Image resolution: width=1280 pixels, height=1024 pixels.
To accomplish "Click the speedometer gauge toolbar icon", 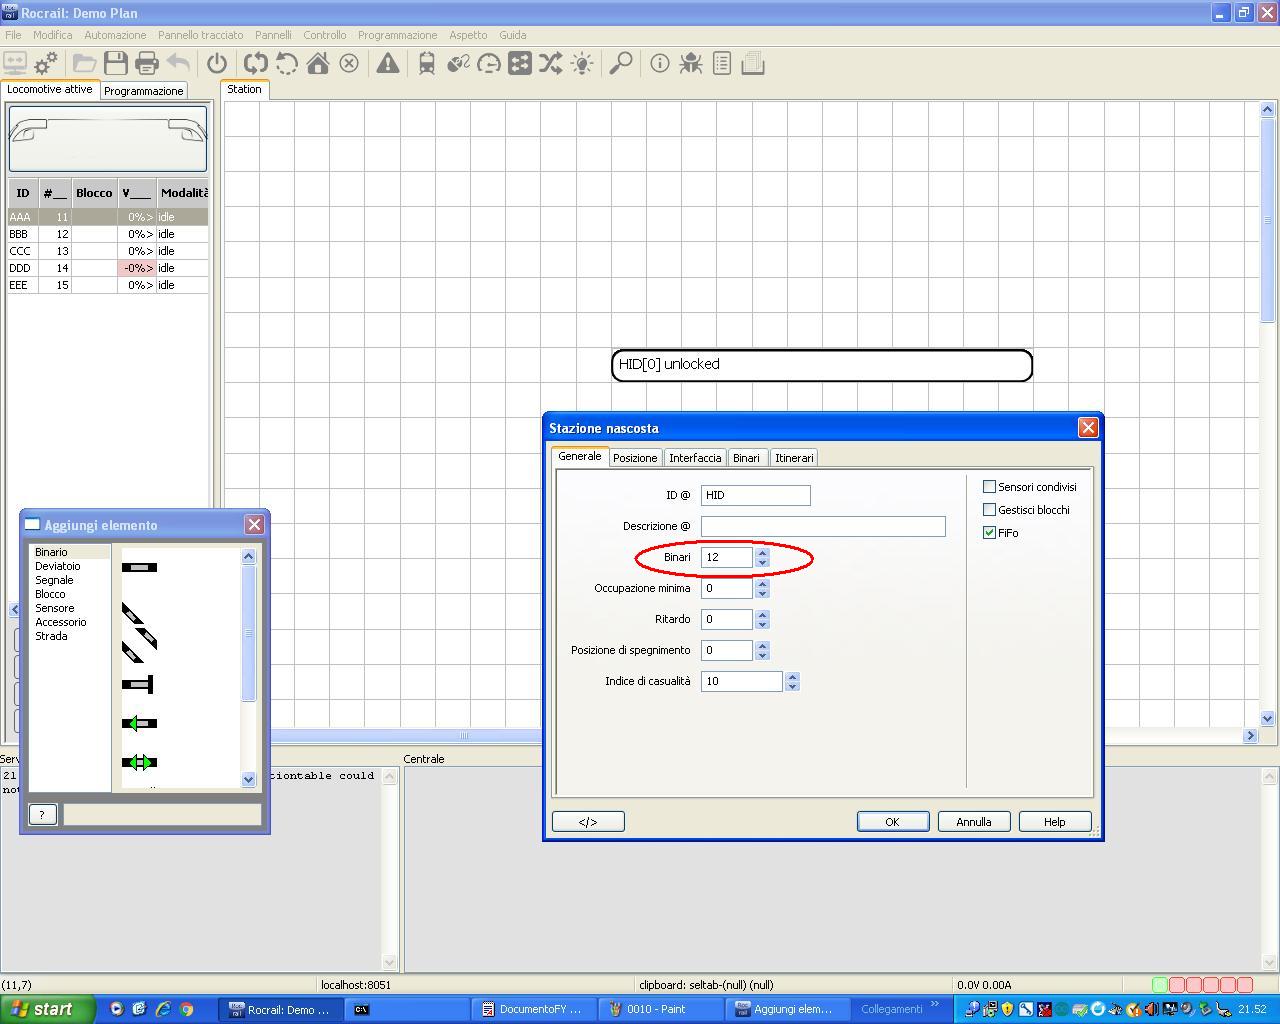I will coord(489,64).
